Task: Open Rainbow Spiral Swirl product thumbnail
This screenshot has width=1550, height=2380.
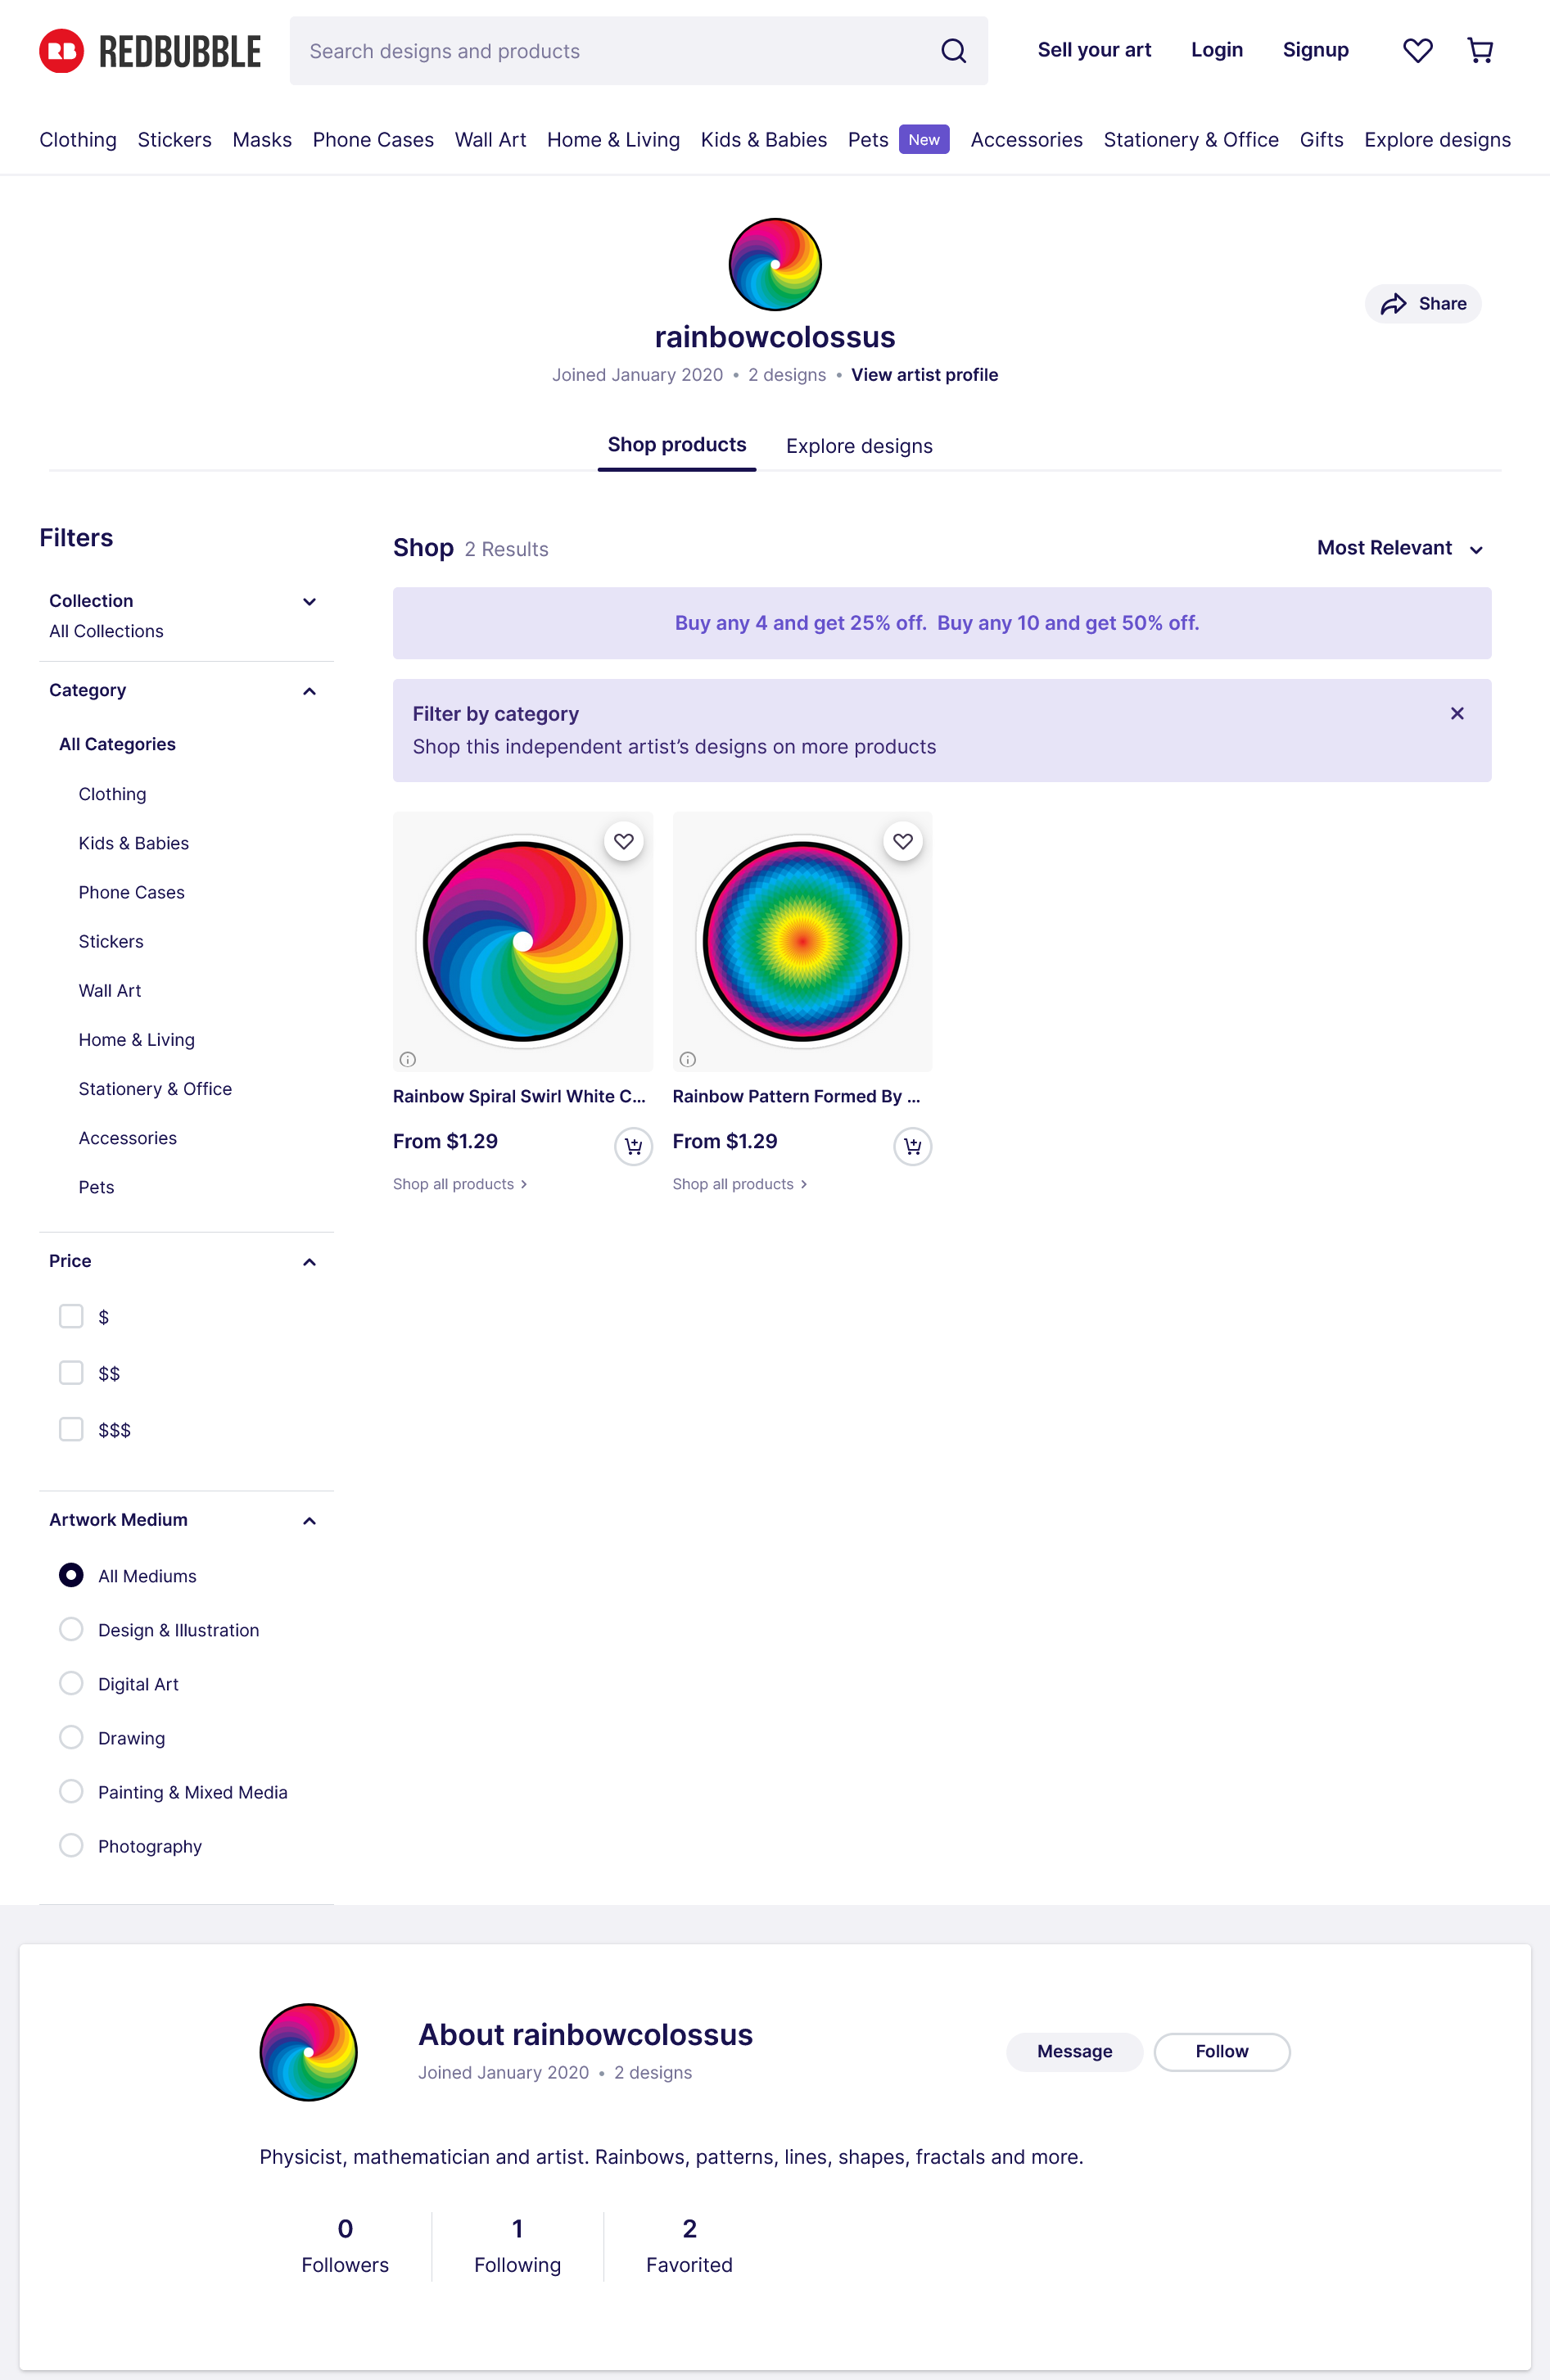Action: pyautogui.click(x=523, y=941)
